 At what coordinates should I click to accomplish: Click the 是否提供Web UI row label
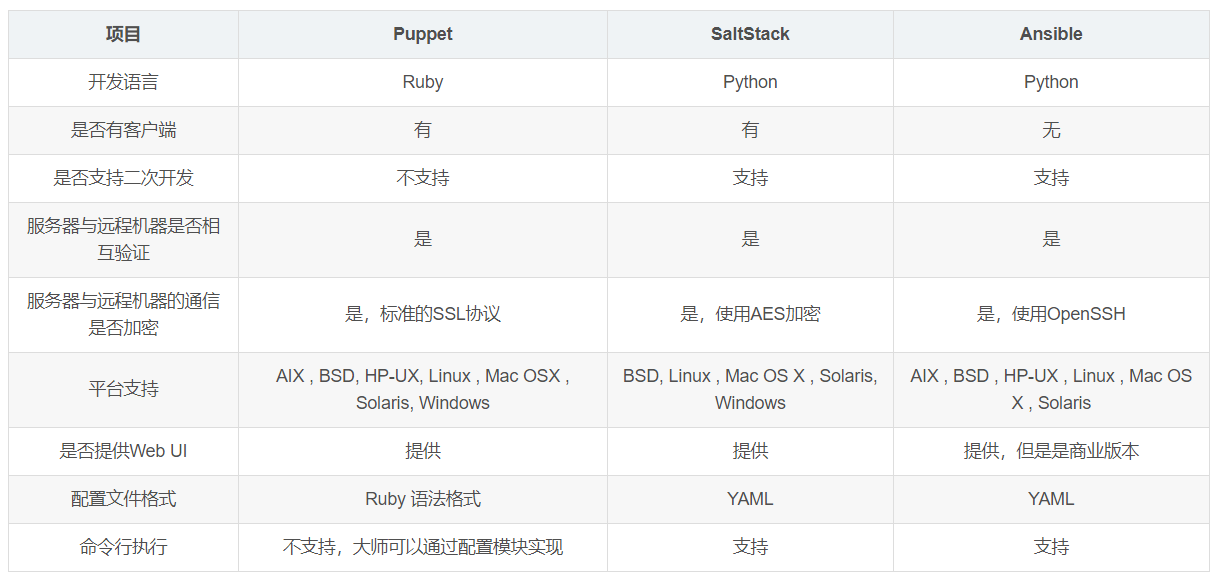pyautogui.click(x=123, y=451)
